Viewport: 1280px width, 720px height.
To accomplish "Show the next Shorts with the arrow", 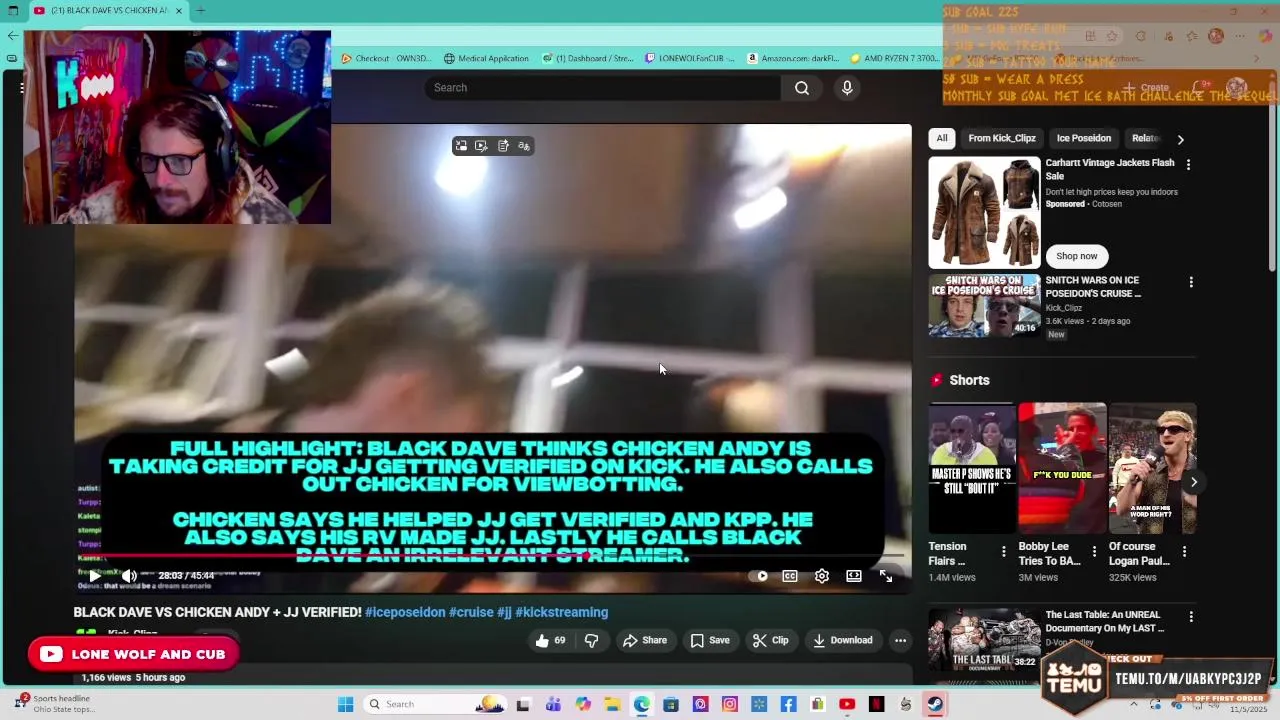I will click(1193, 482).
